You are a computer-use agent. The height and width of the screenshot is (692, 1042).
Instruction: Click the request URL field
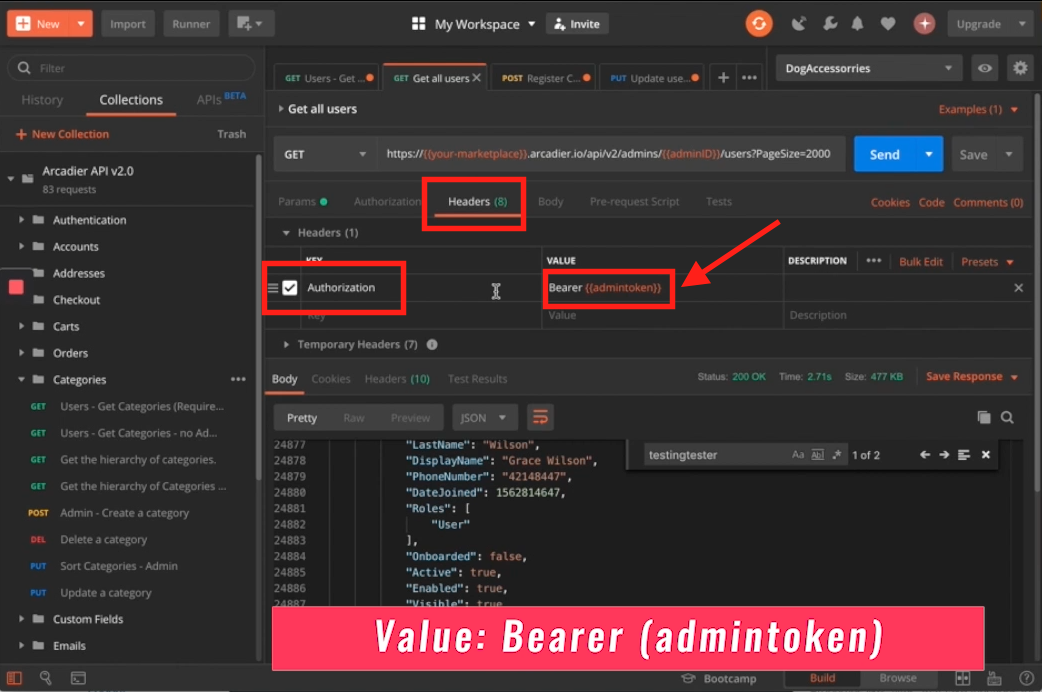click(x=611, y=154)
